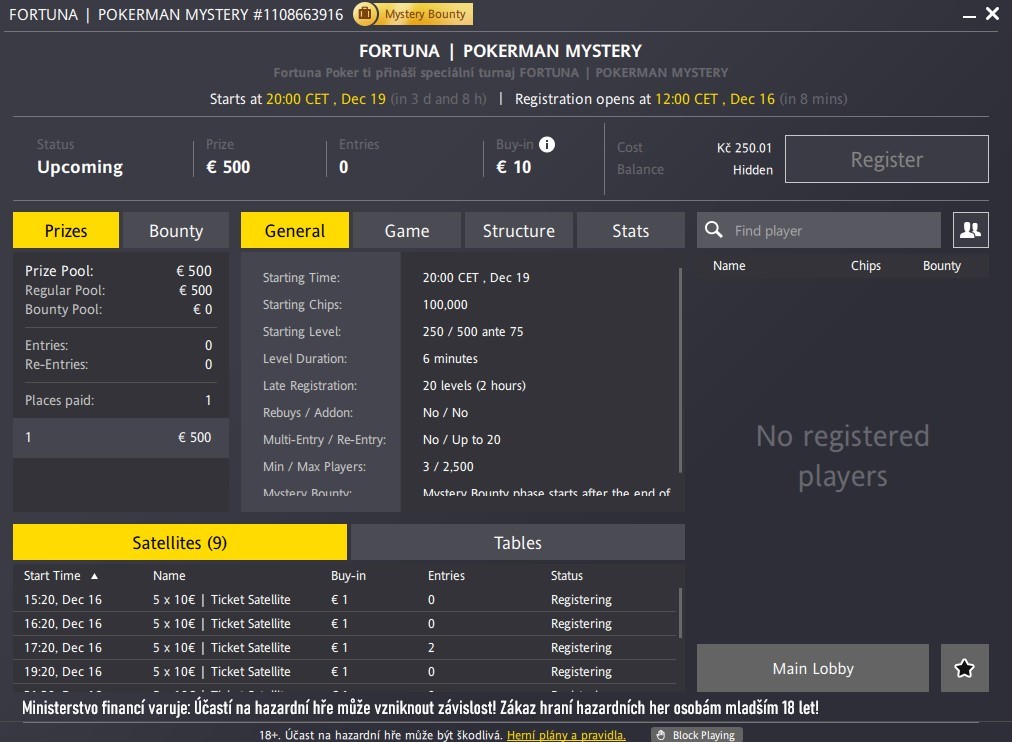Image resolution: width=1012 pixels, height=742 pixels.
Task: Click the General details panel scrollbar
Action: [x=680, y=370]
